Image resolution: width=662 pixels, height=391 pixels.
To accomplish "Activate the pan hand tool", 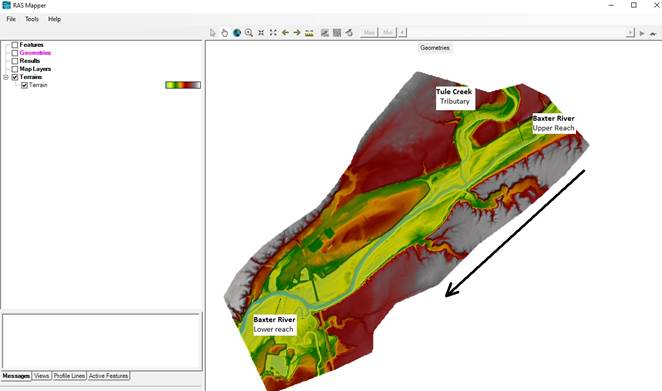I will click(x=224, y=33).
